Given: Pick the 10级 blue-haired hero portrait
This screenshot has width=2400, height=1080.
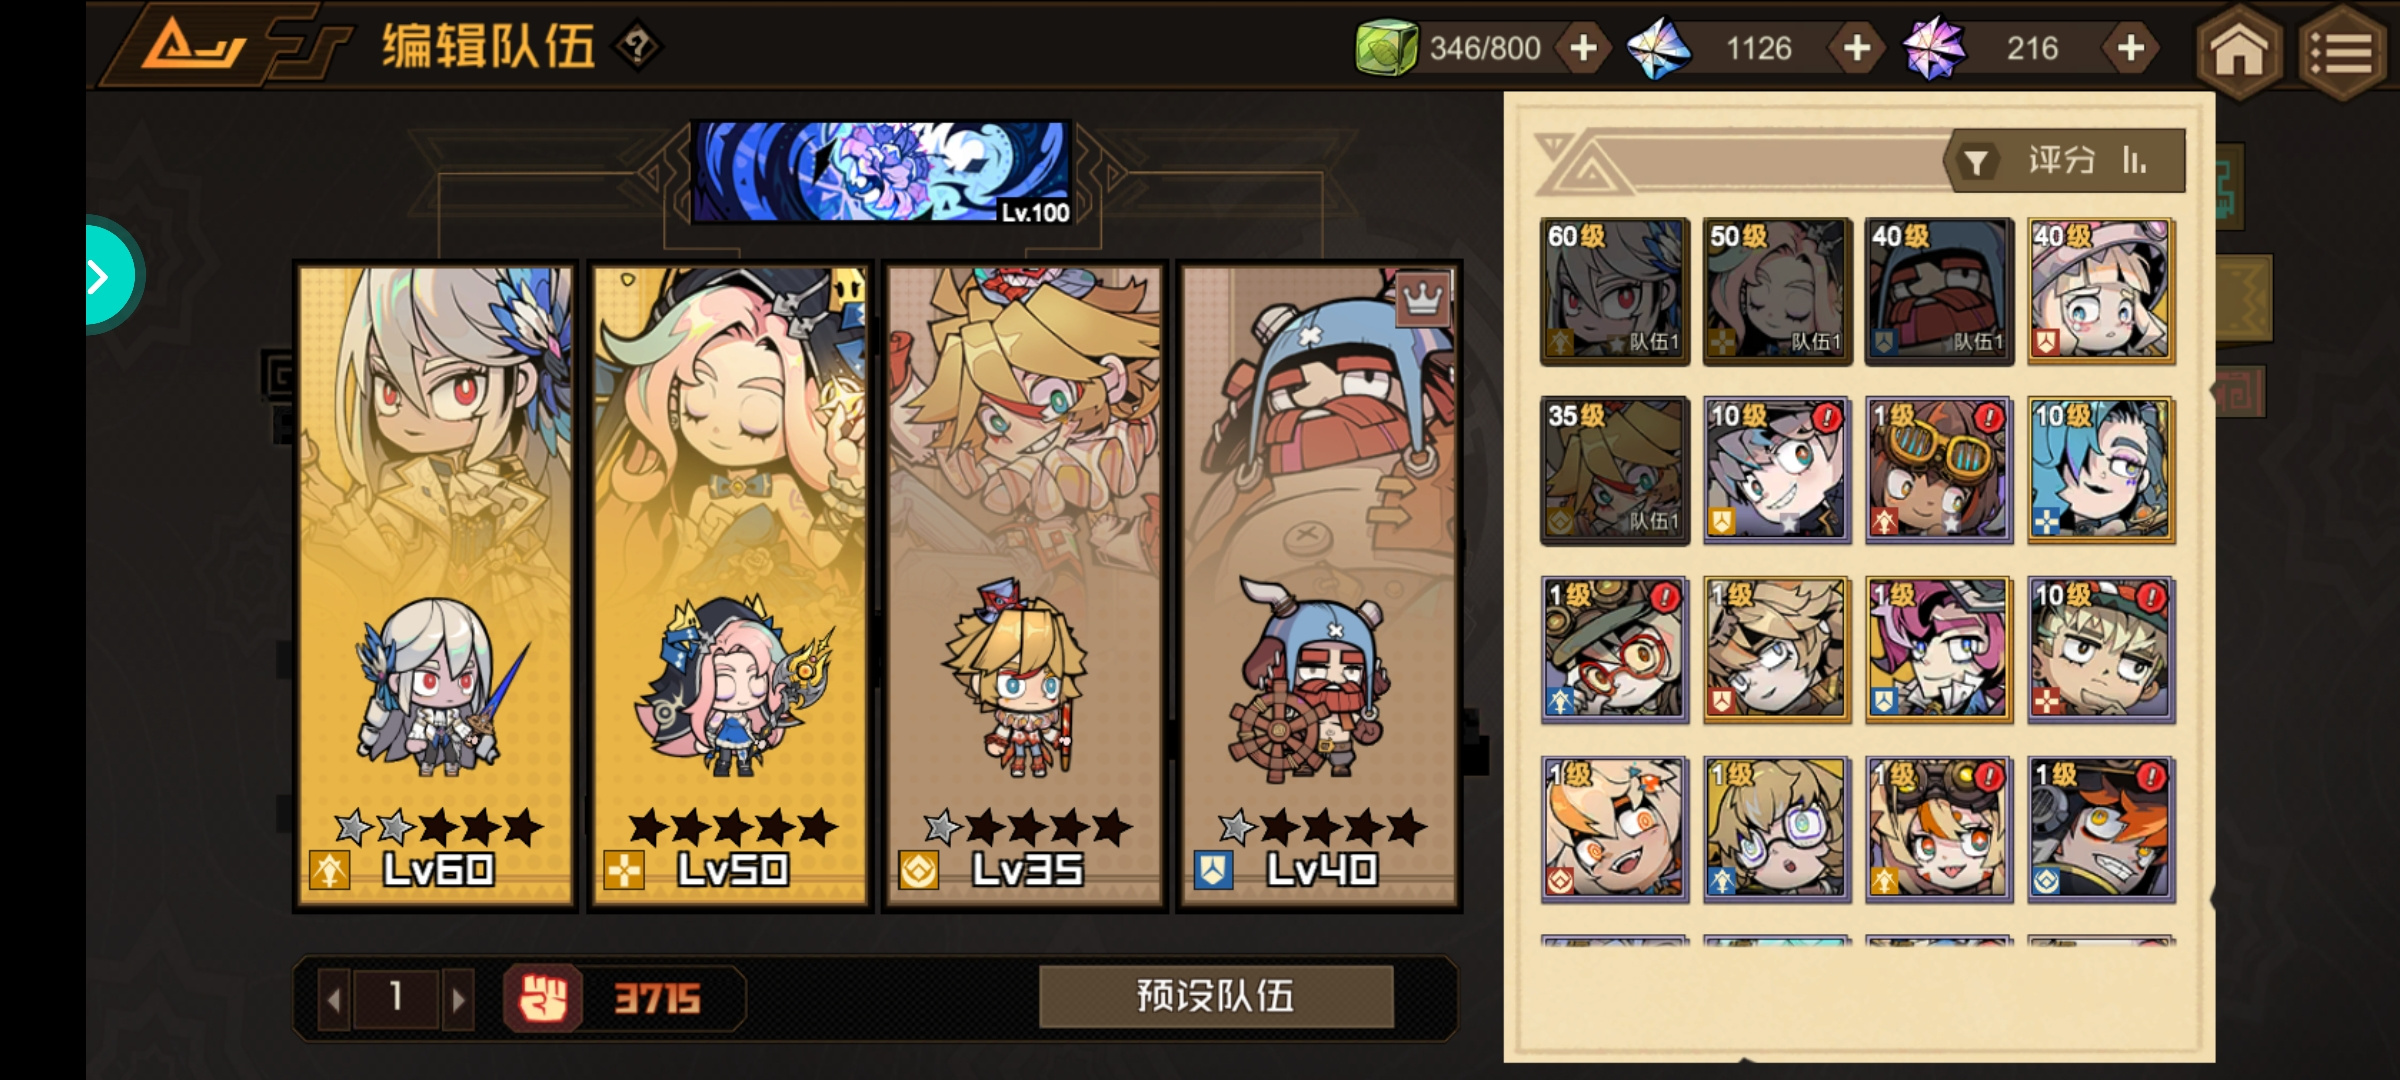Looking at the screenshot, I should tap(2100, 470).
